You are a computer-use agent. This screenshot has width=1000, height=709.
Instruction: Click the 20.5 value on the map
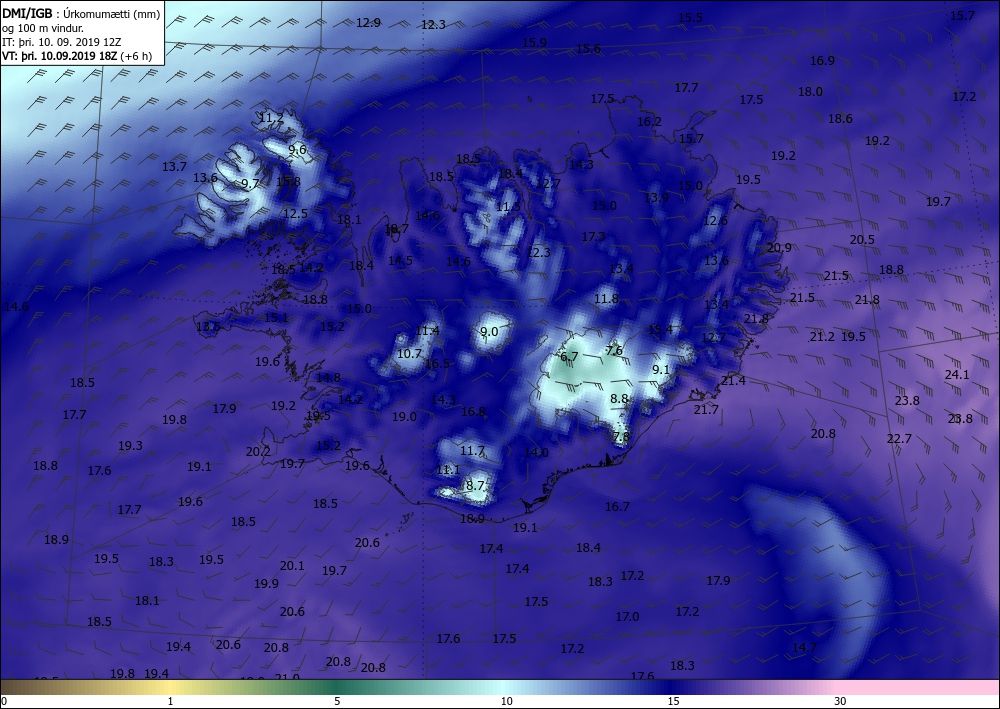tap(862, 239)
